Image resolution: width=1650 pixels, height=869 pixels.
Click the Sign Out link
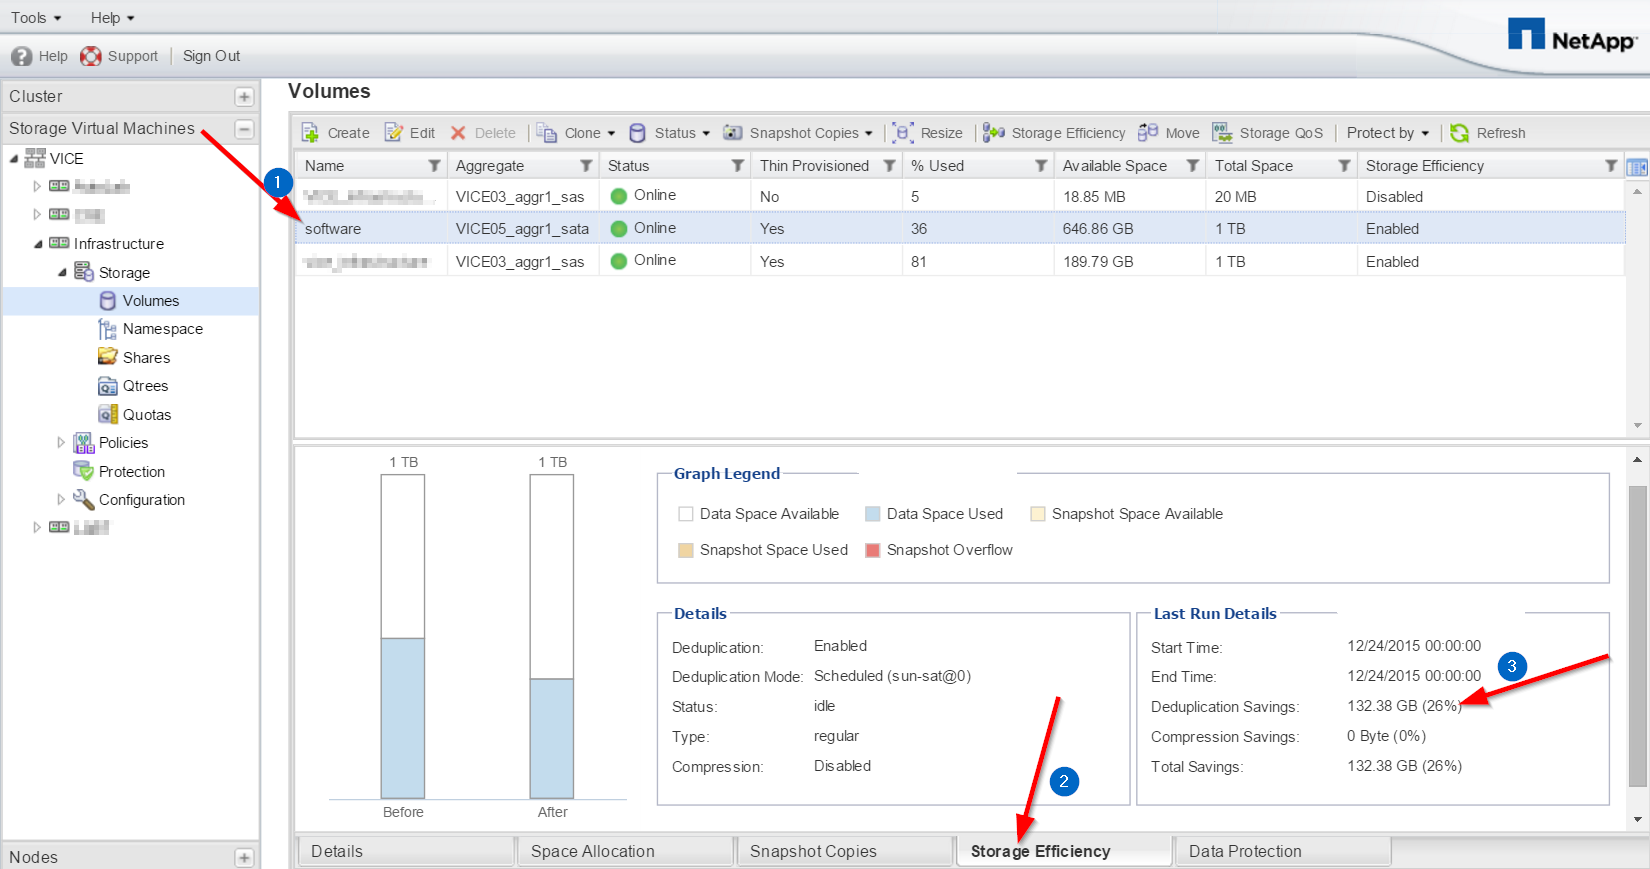(211, 56)
